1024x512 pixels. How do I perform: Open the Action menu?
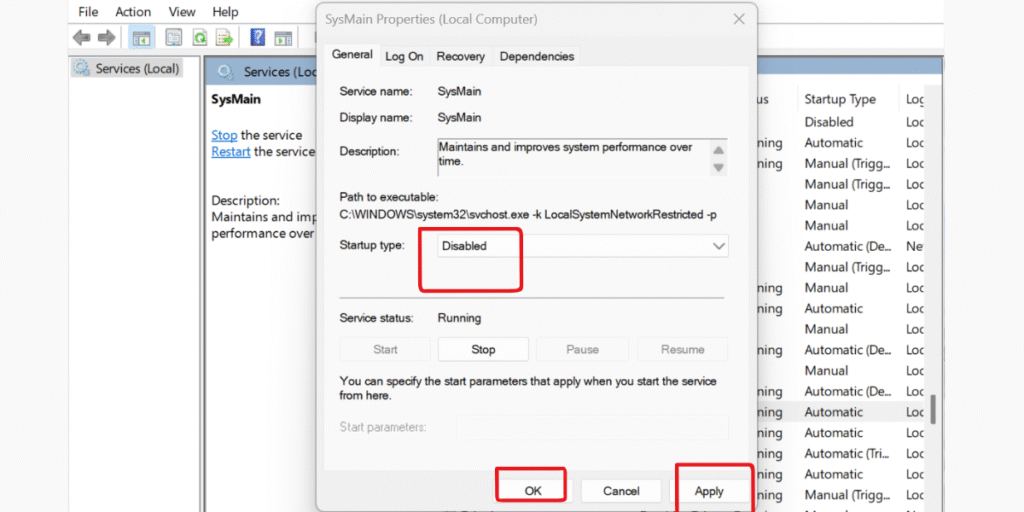point(133,12)
